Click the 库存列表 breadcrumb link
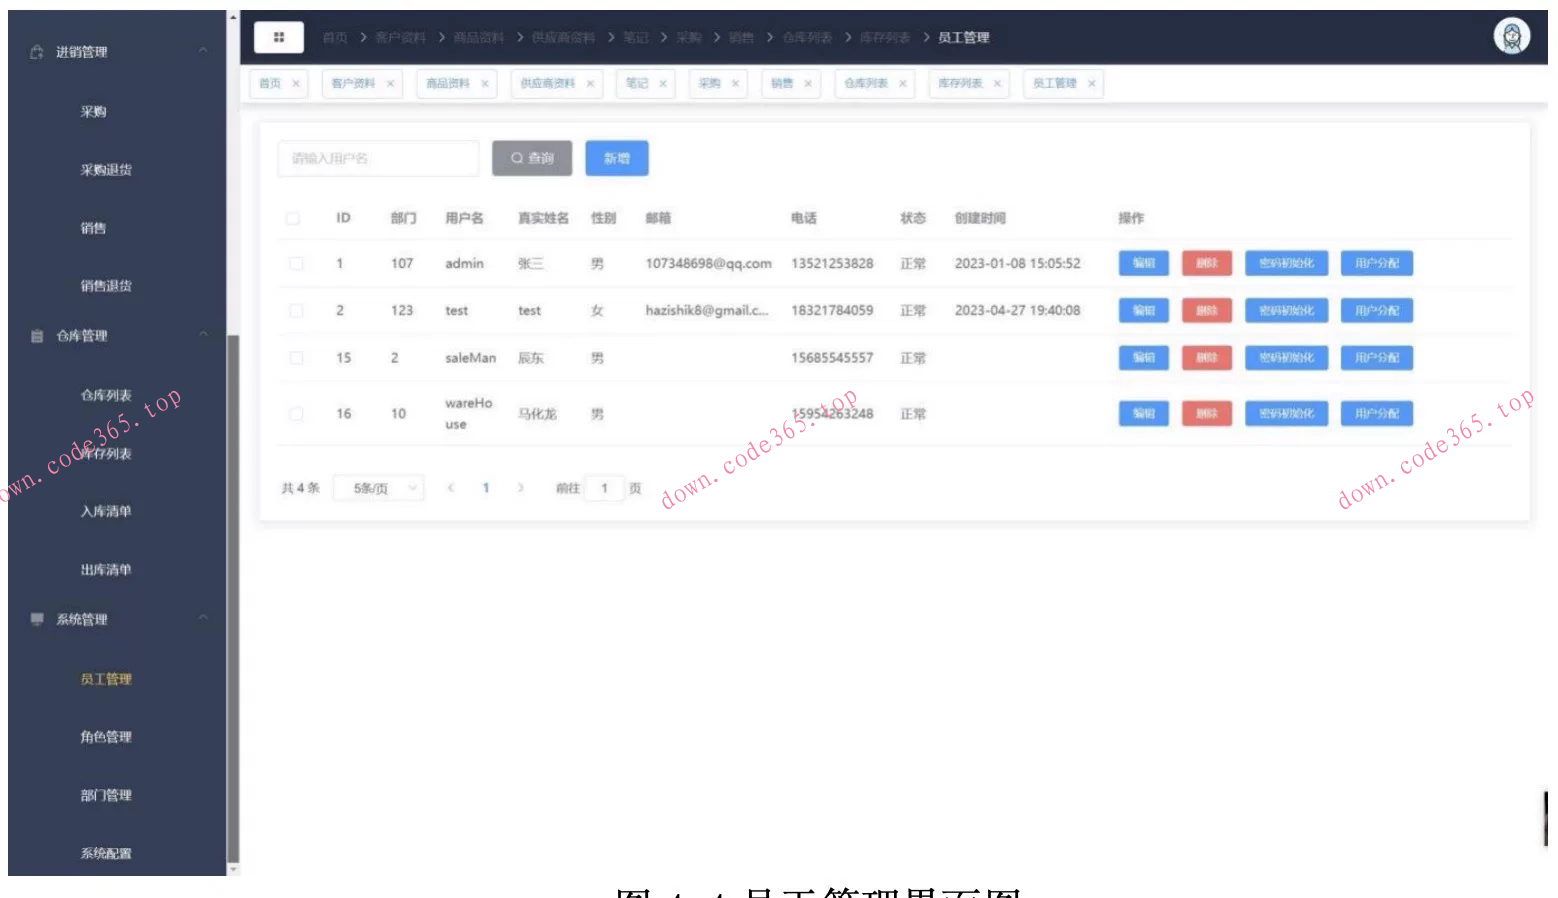The width and height of the screenshot is (1558, 898). point(885,38)
